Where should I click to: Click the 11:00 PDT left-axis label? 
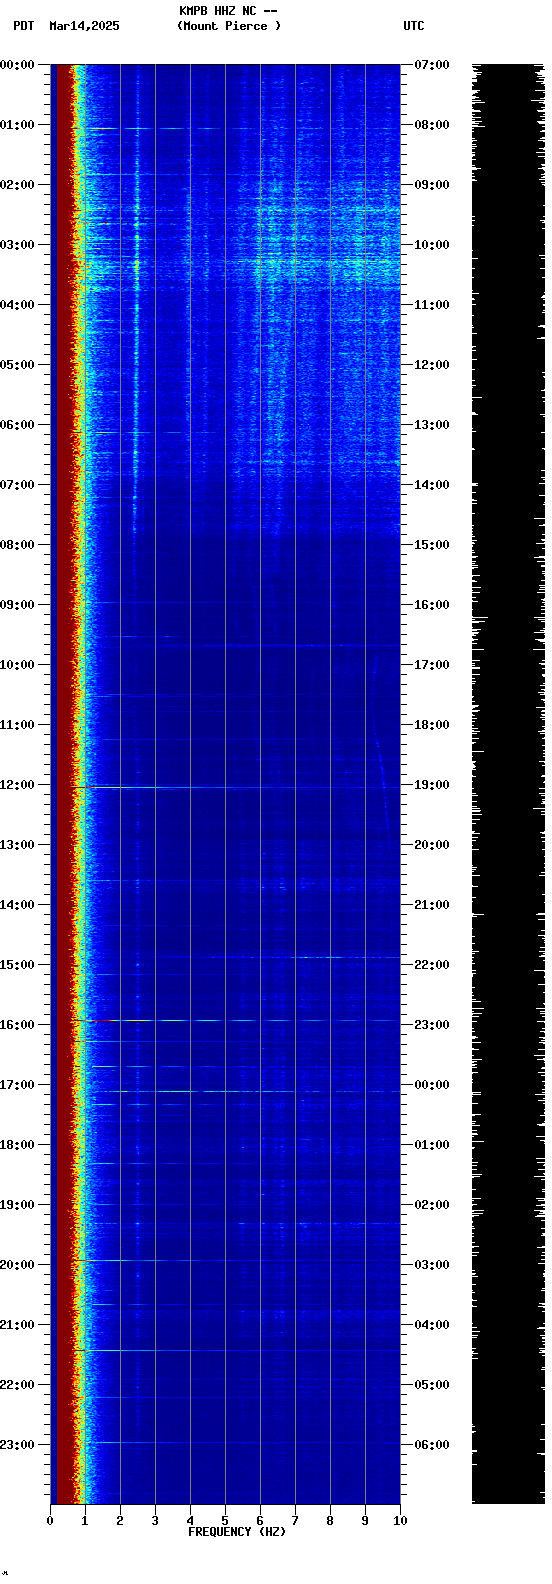point(17,725)
